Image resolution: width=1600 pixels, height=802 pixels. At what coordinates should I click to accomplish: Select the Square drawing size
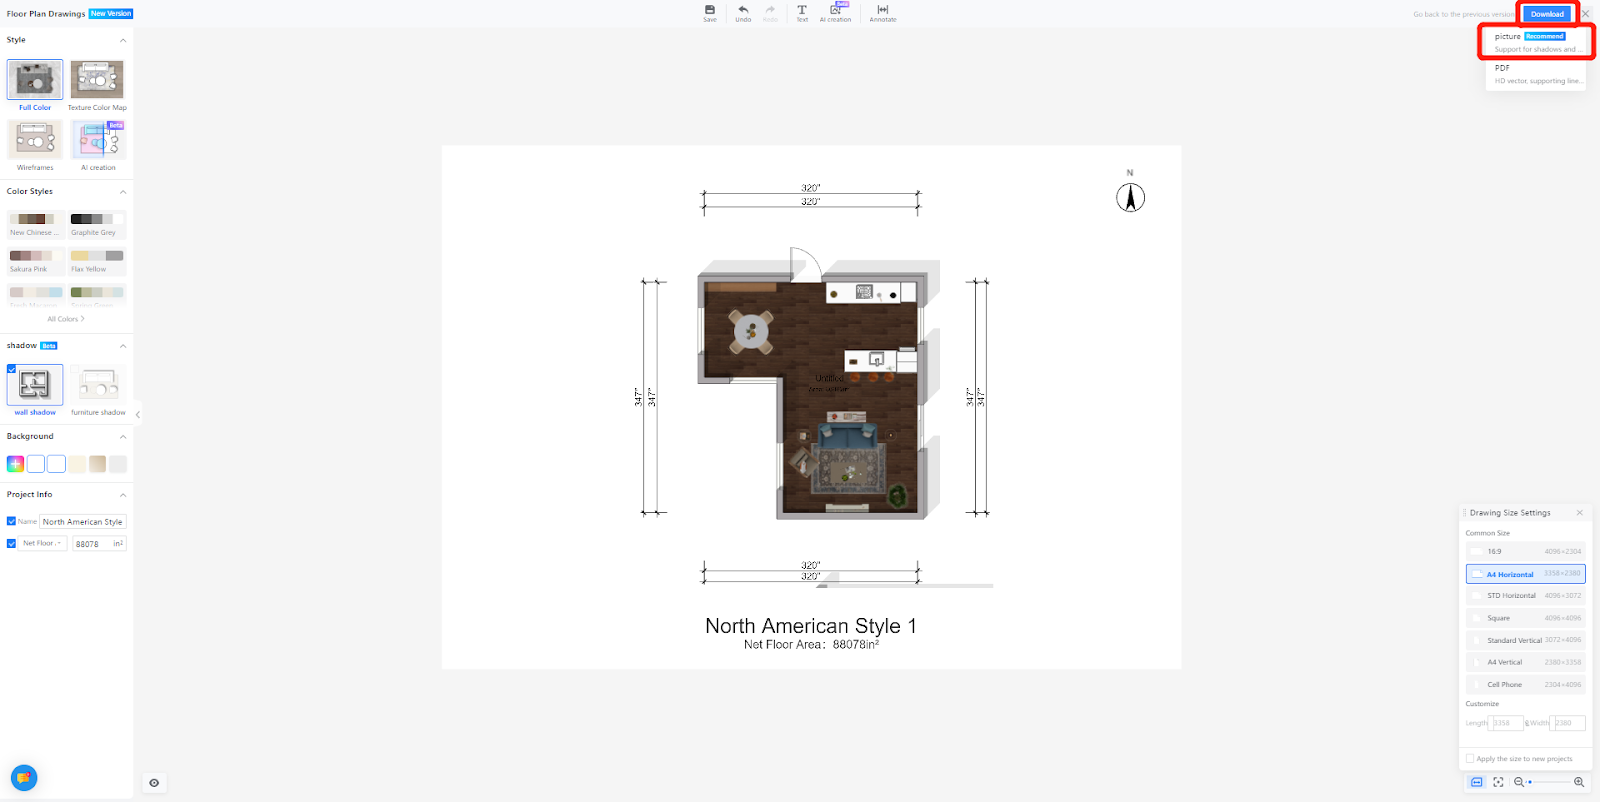(x=1526, y=618)
